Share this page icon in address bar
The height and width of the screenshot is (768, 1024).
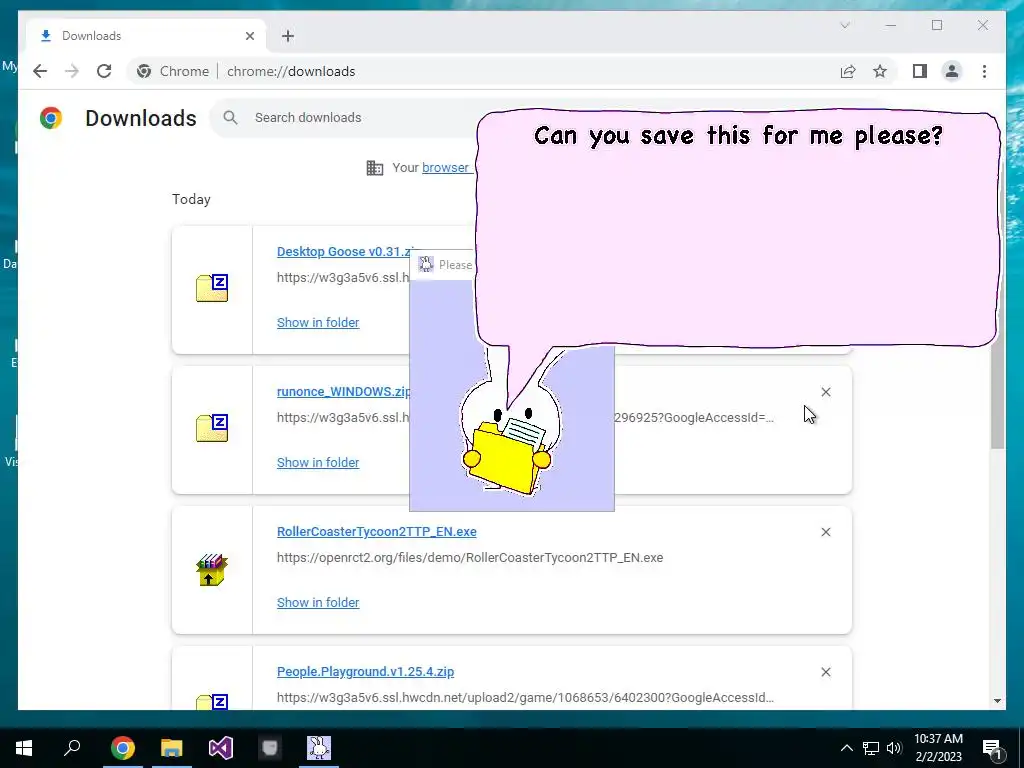click(848, 71)
